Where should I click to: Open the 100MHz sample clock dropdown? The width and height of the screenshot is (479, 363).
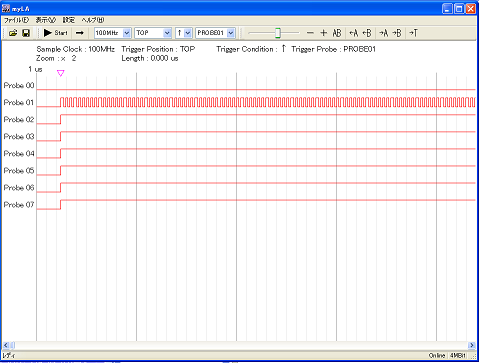pos(127,33)
